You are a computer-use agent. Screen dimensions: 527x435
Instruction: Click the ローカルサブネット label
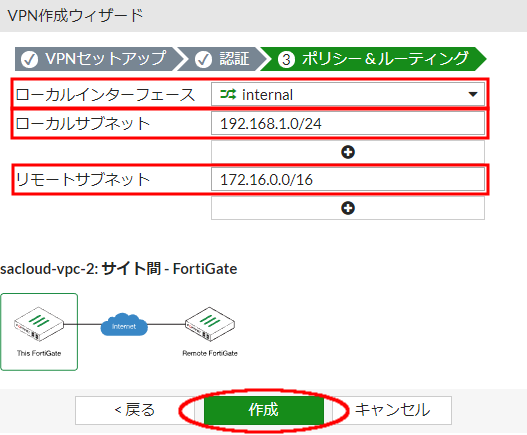83,123
